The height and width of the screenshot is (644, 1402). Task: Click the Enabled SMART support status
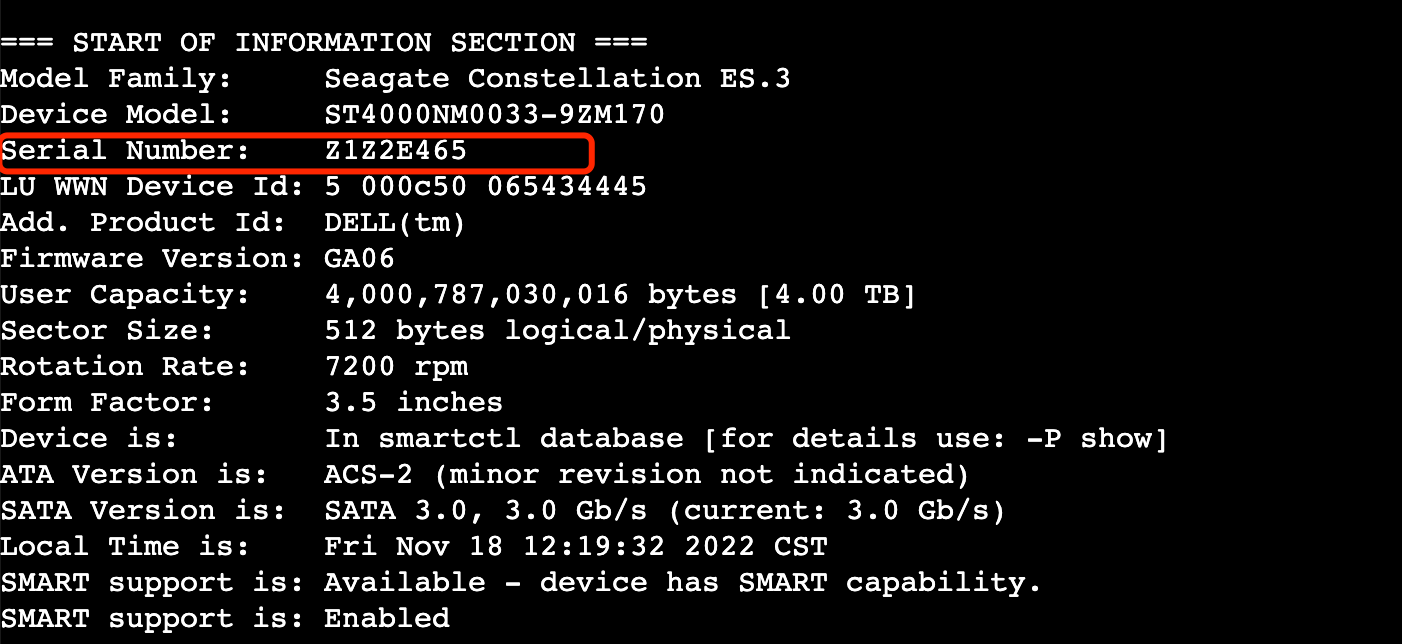(x=387, y=619)
